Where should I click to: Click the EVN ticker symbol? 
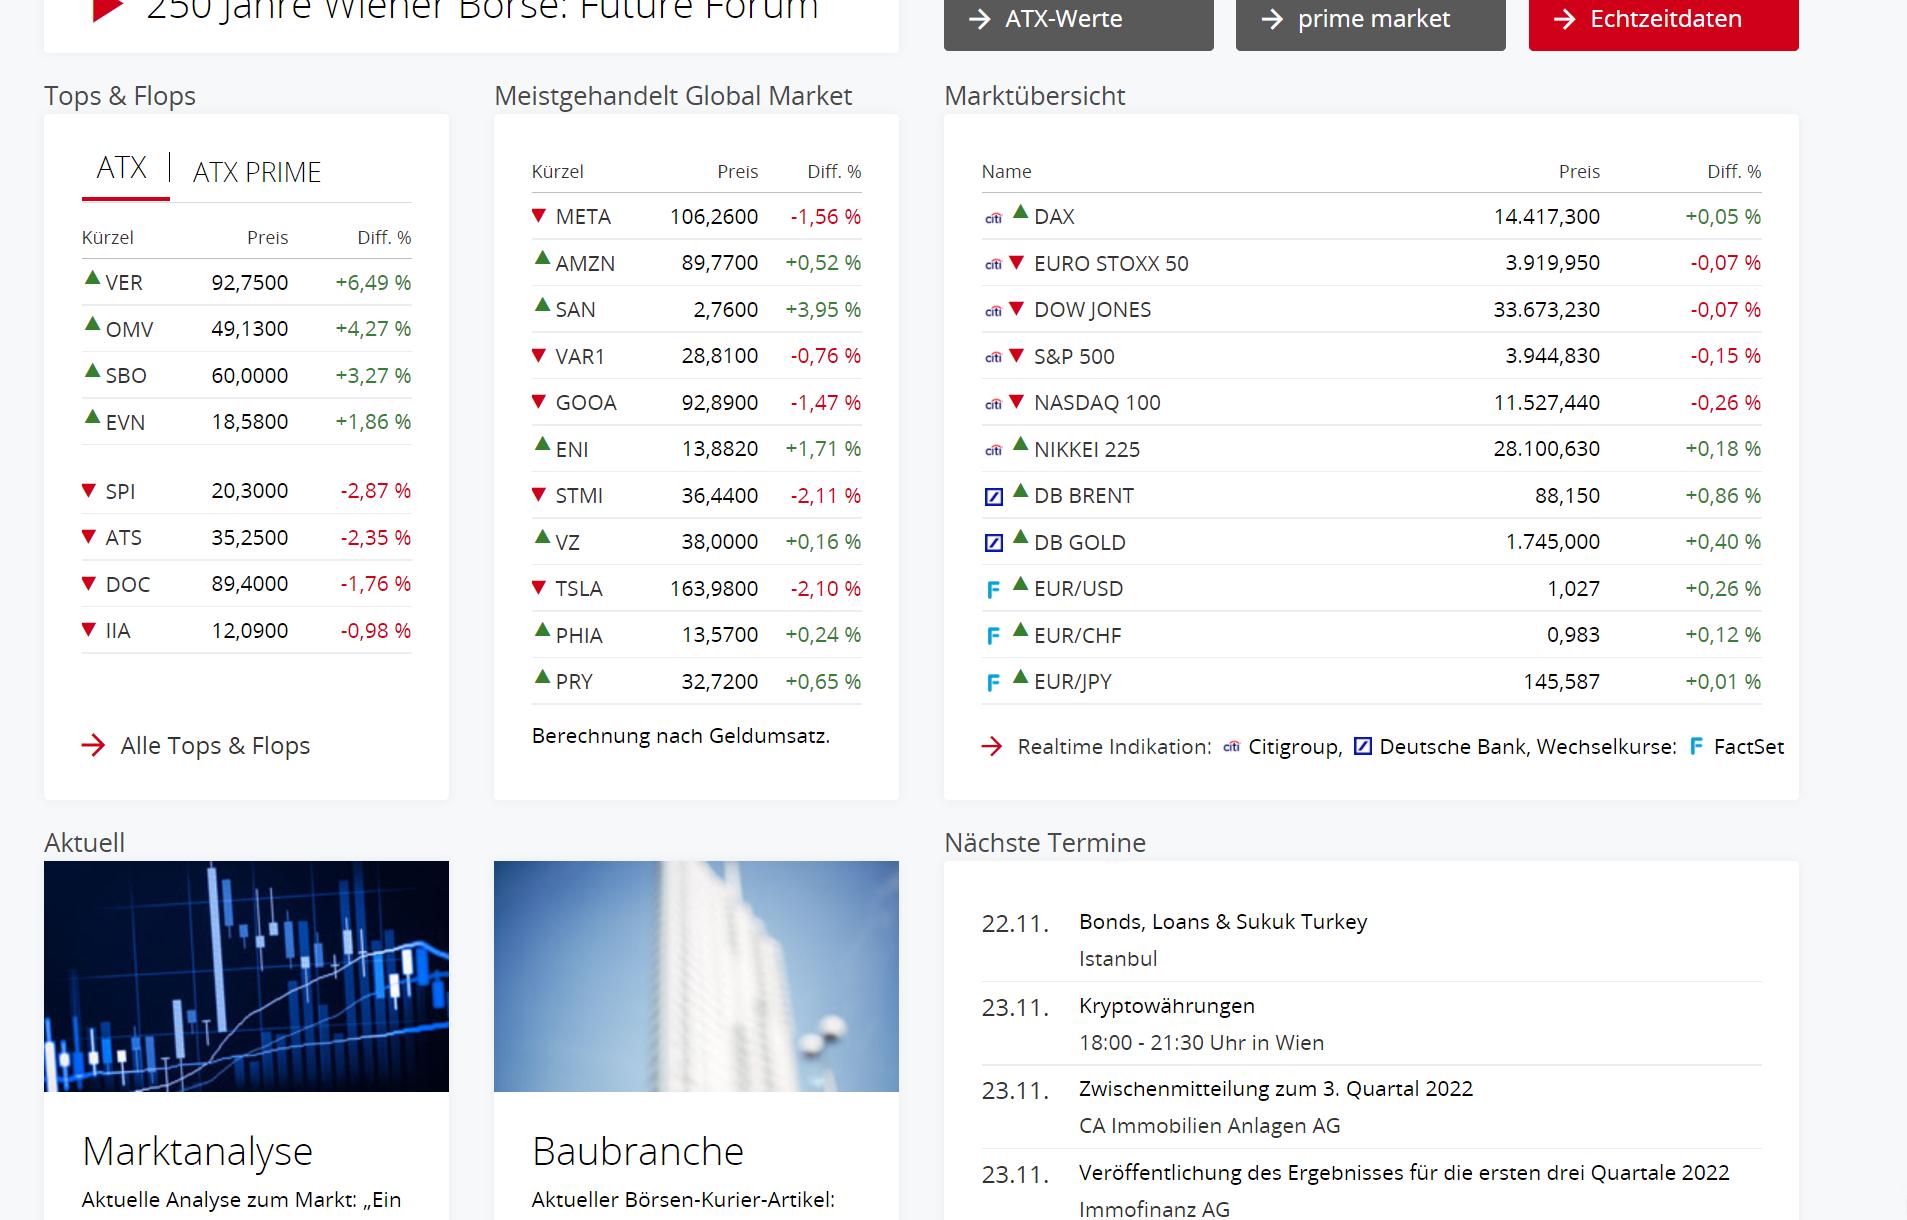coord(125,422)
